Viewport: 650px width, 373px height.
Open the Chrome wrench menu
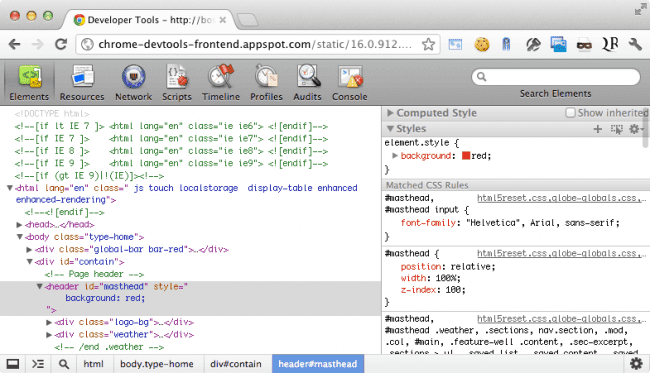point(635,44)
